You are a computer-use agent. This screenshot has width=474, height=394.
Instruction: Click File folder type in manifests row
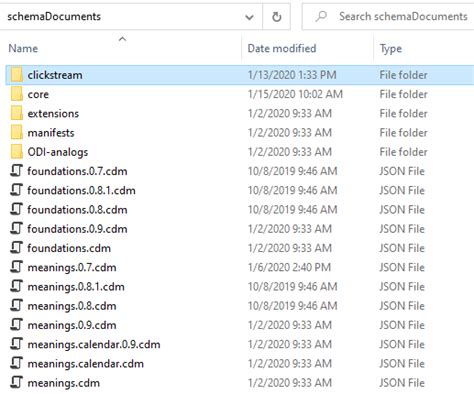click(x=403, y=133)
